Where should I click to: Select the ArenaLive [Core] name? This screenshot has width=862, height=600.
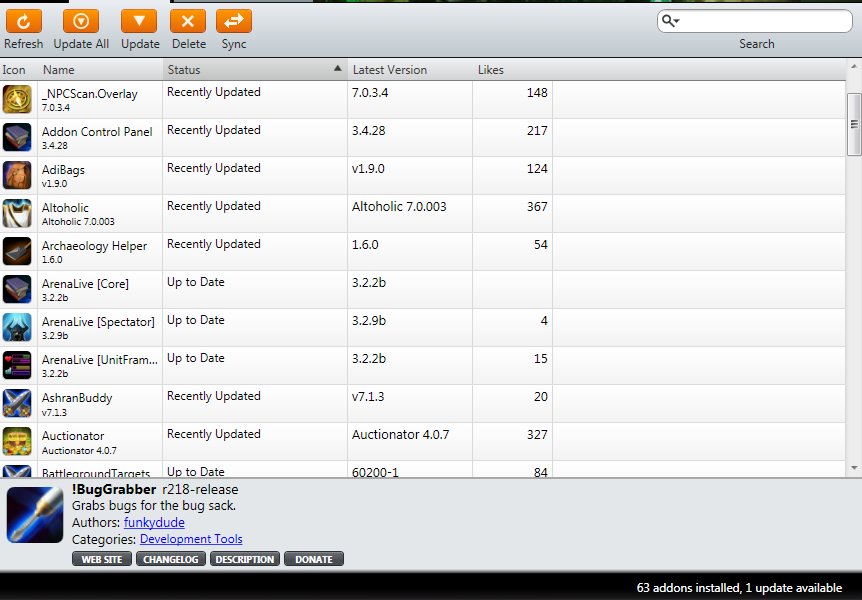point(85,284)
